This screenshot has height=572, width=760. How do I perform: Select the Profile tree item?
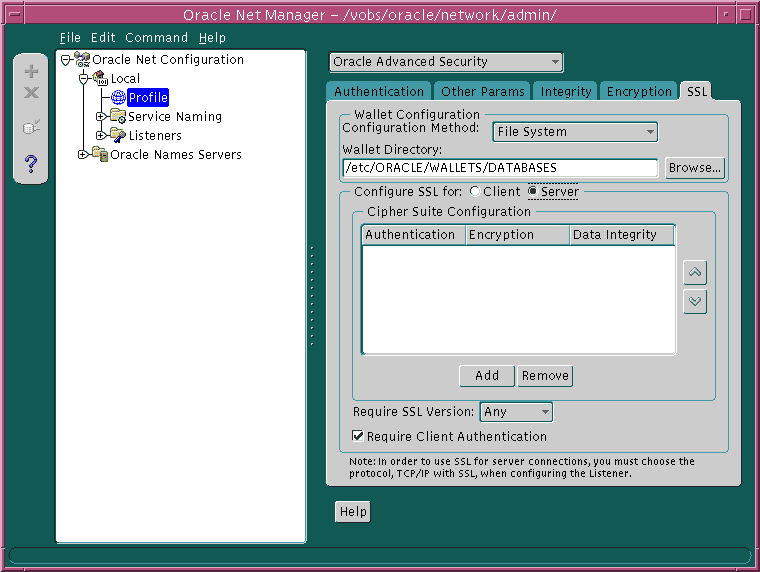(148, 97)
